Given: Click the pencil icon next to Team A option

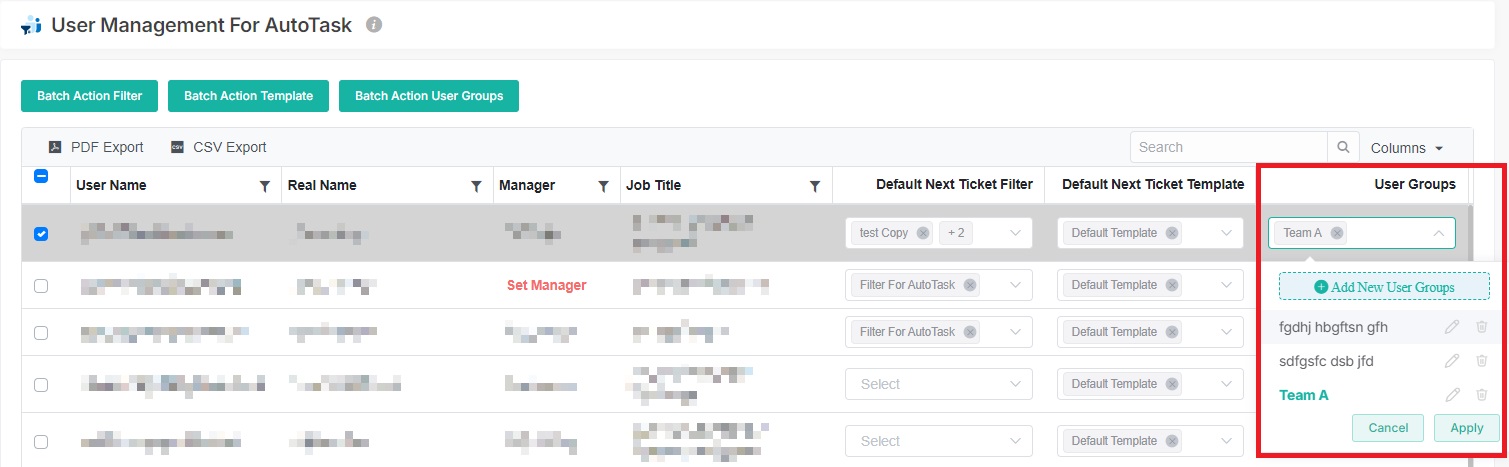Looking at the screenshot, I should click(x=1452, y=395).
